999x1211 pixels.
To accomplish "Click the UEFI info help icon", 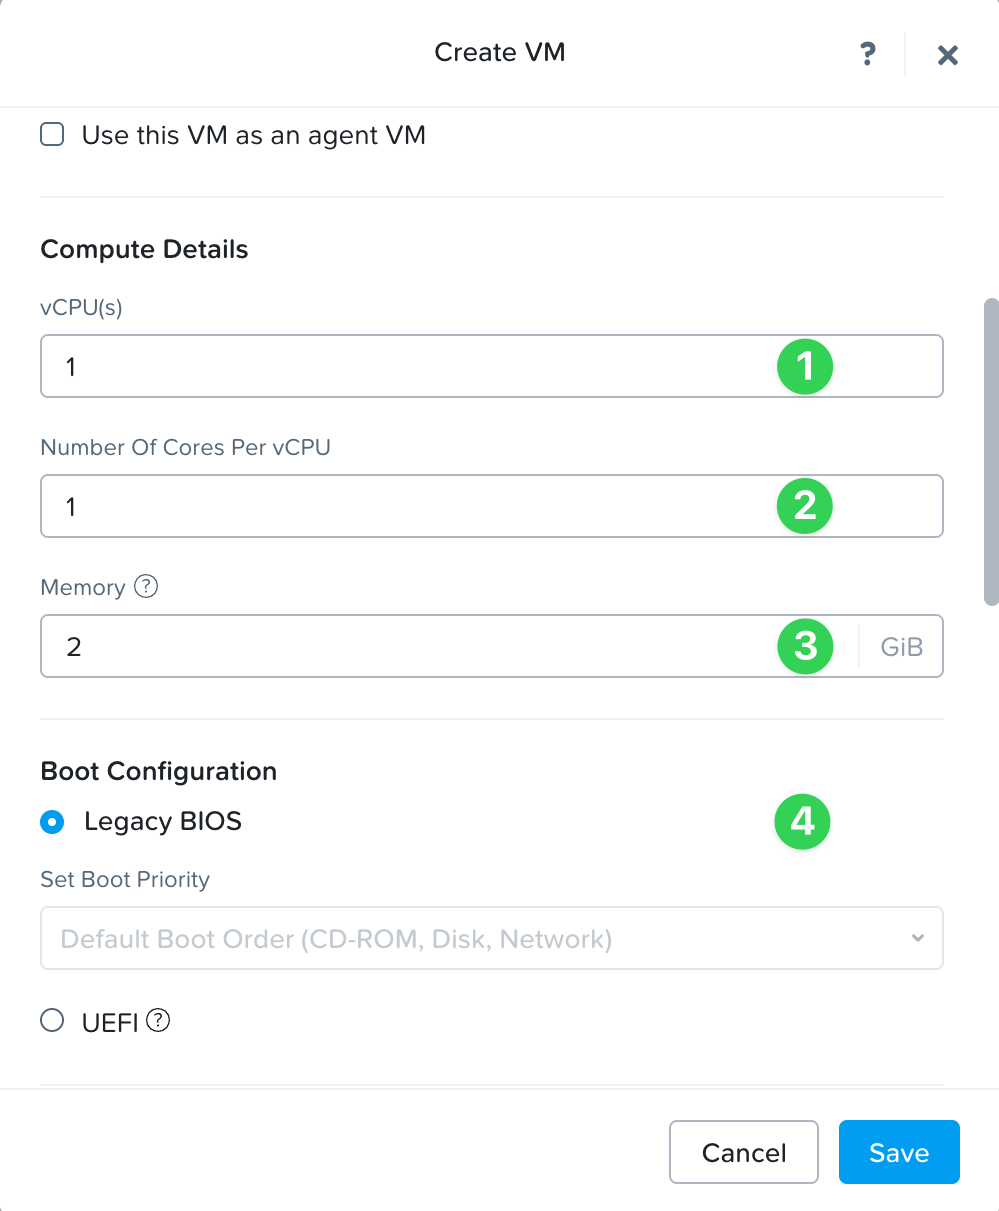I will [158, 1021].
